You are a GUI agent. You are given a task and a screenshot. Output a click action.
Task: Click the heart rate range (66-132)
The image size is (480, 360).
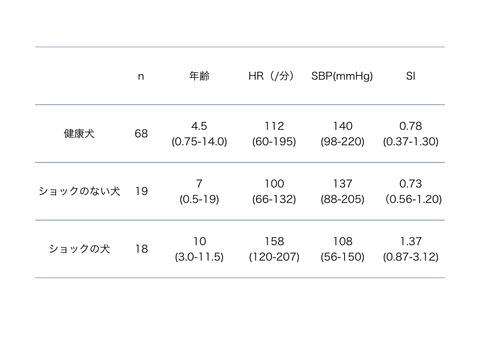point(274,199)
